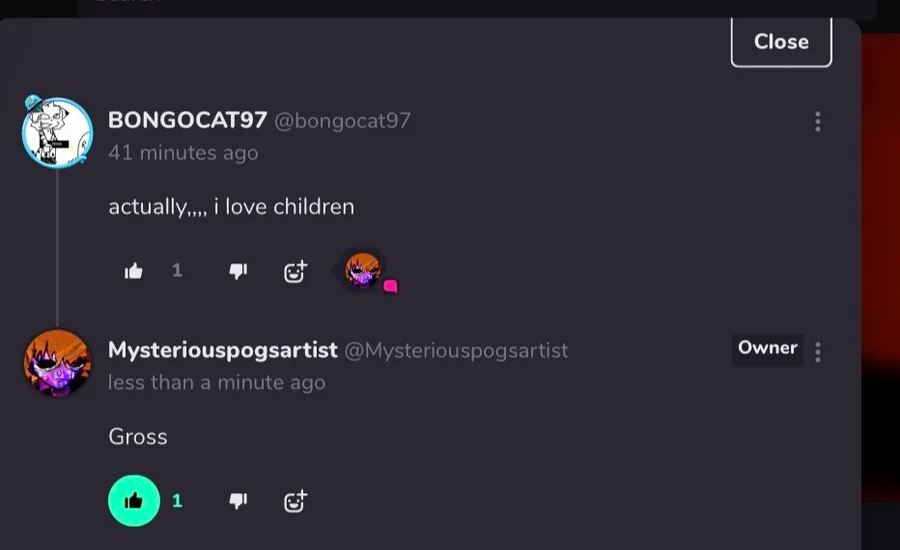The image size is (900, 550).
Task: Click the like count on BONGOCAT97's comment
Action: [177, 270]
